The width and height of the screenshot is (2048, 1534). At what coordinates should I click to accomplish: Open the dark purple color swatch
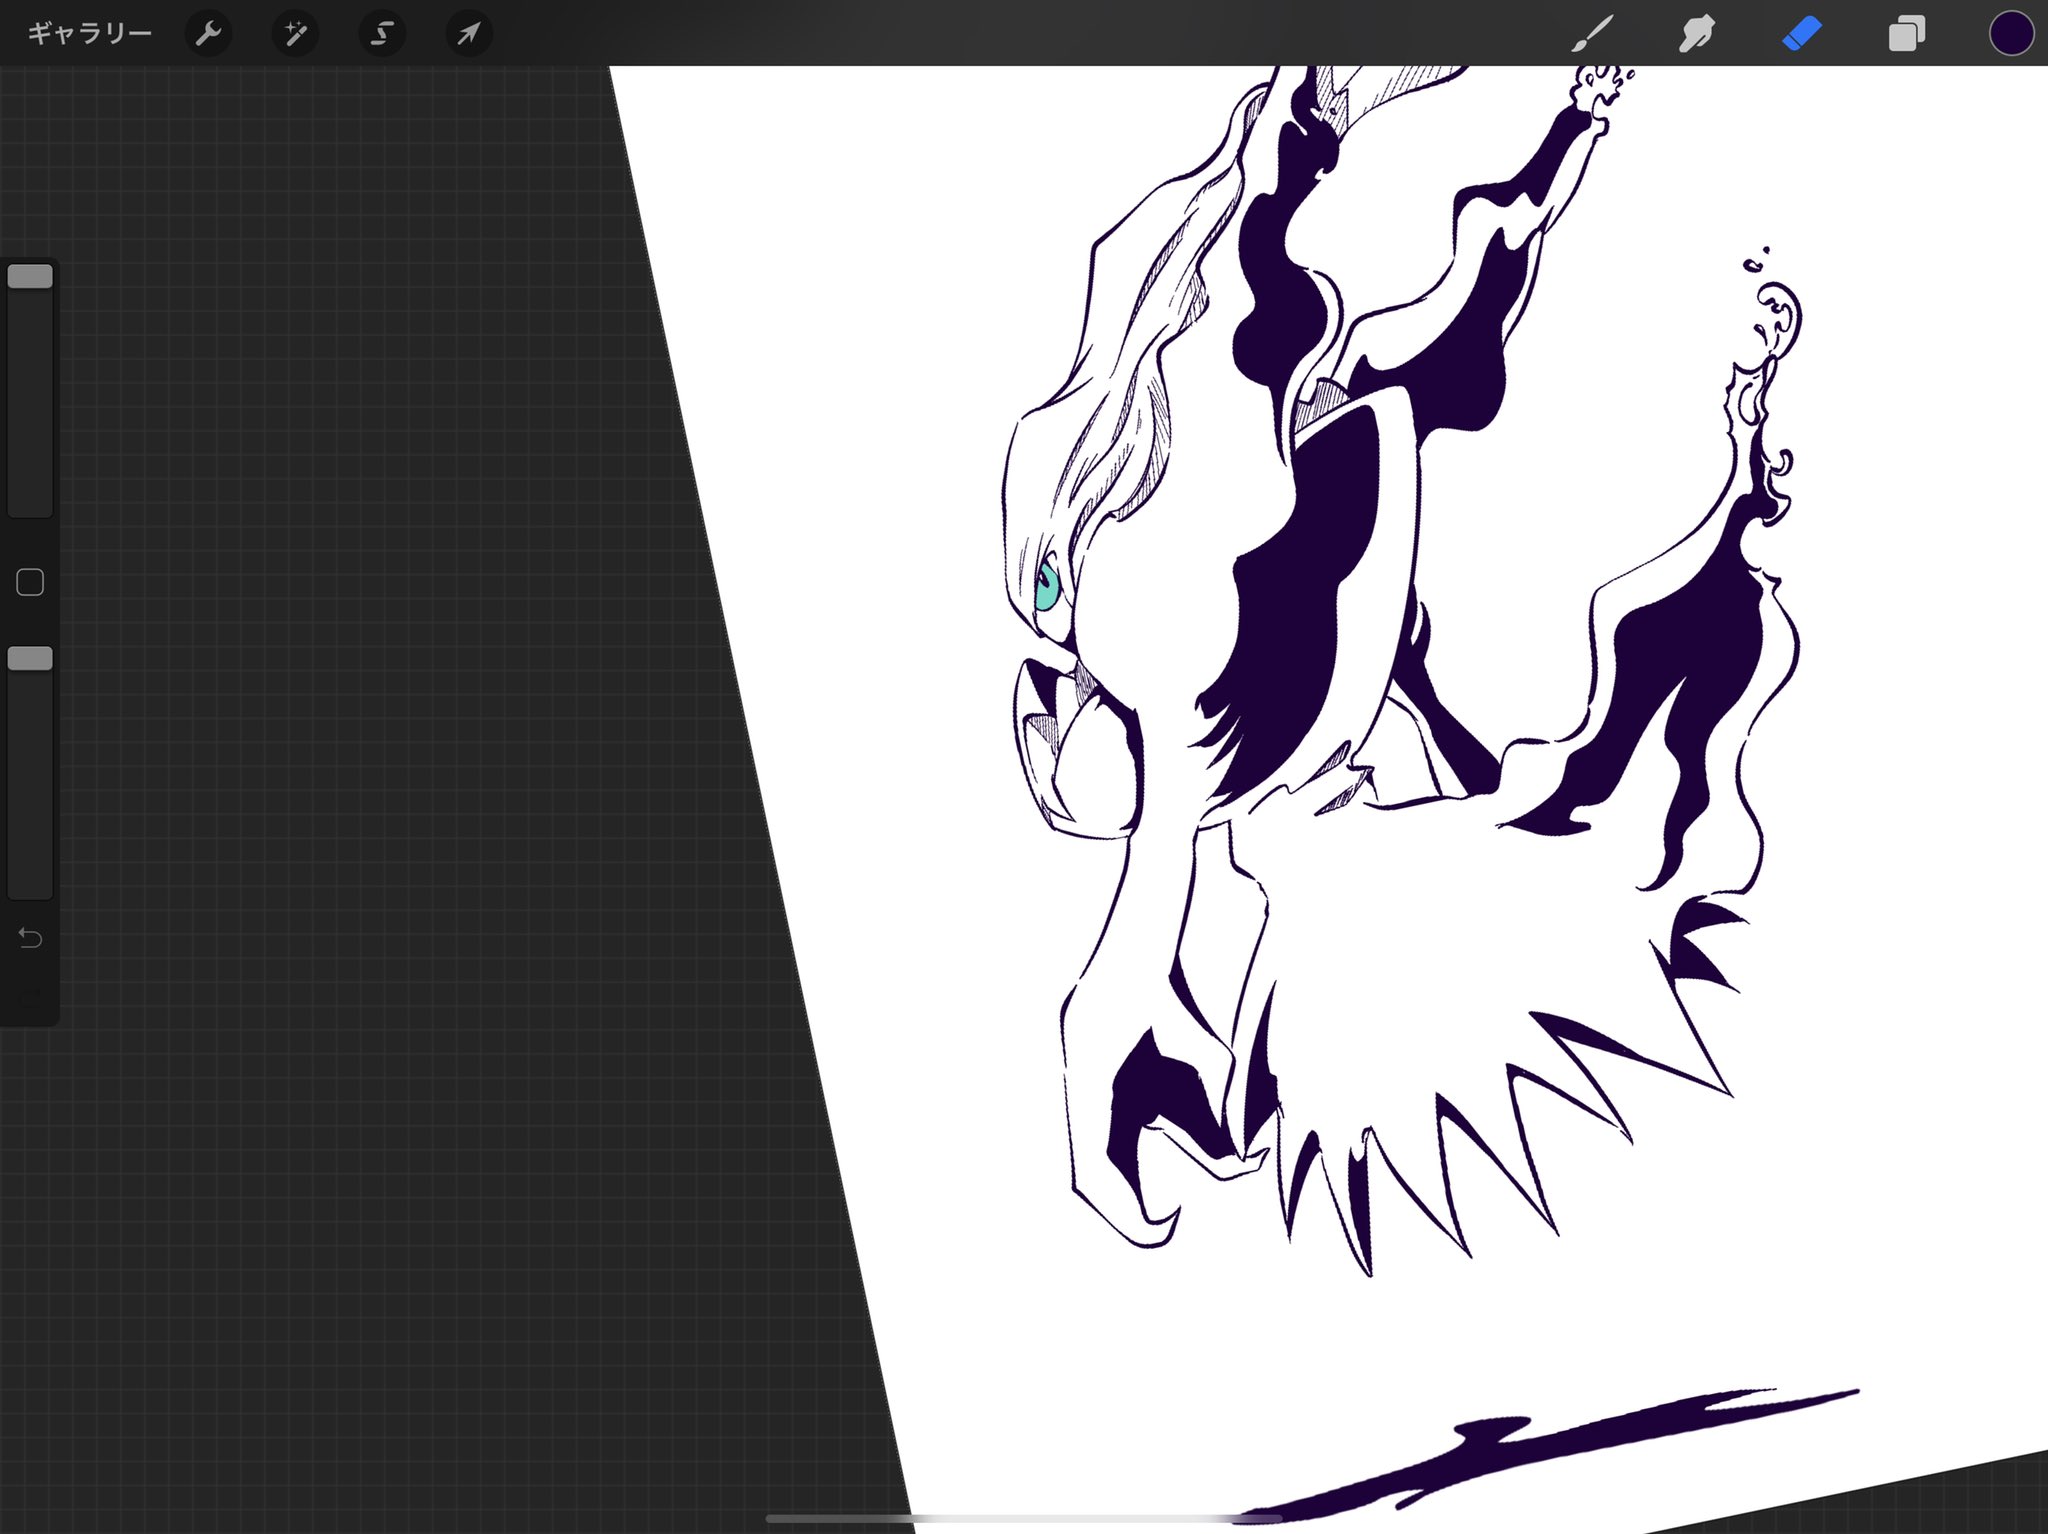click(2011, 34)
